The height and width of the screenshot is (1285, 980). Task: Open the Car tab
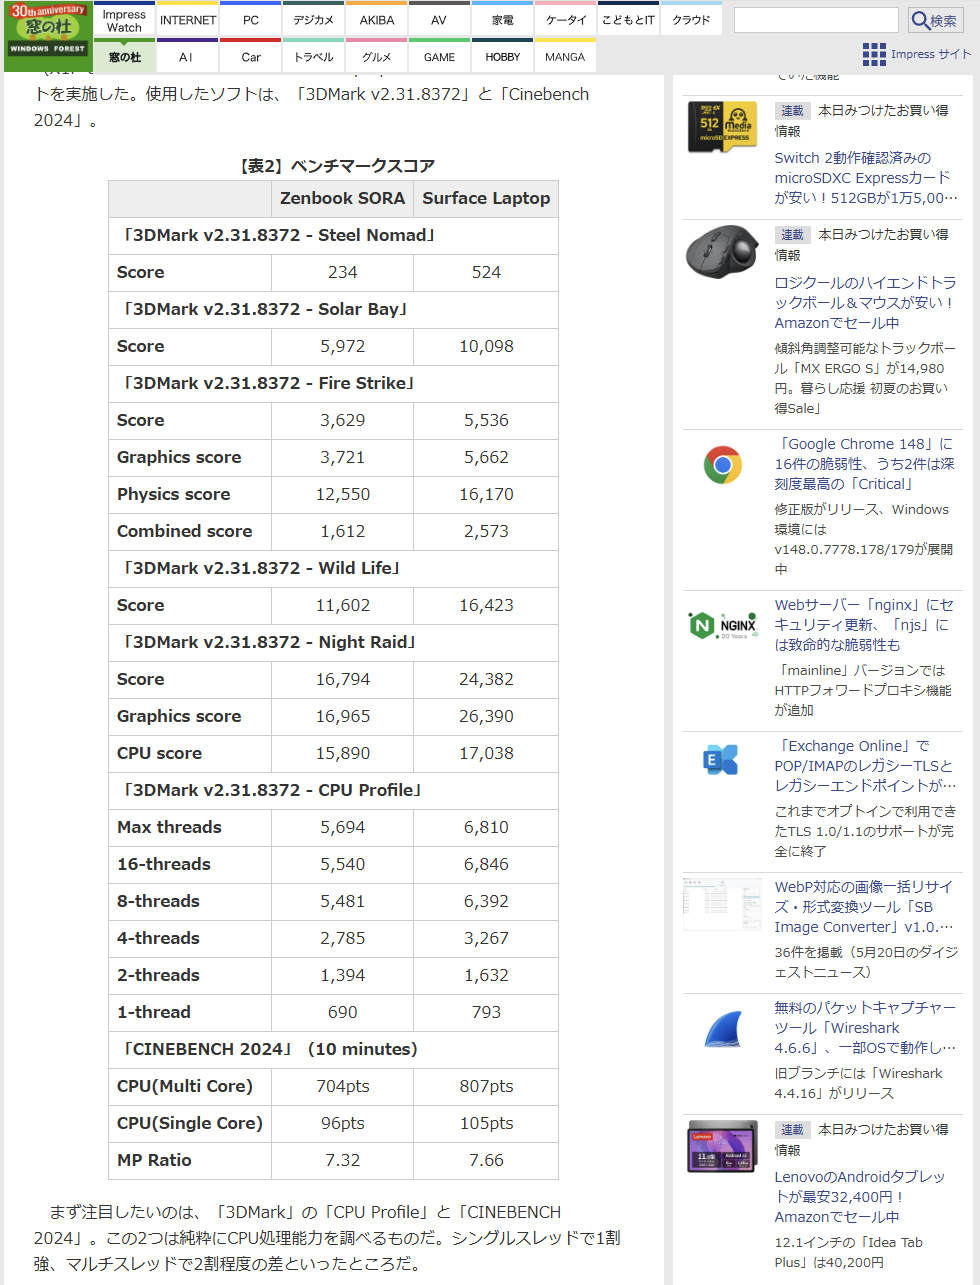251,56
